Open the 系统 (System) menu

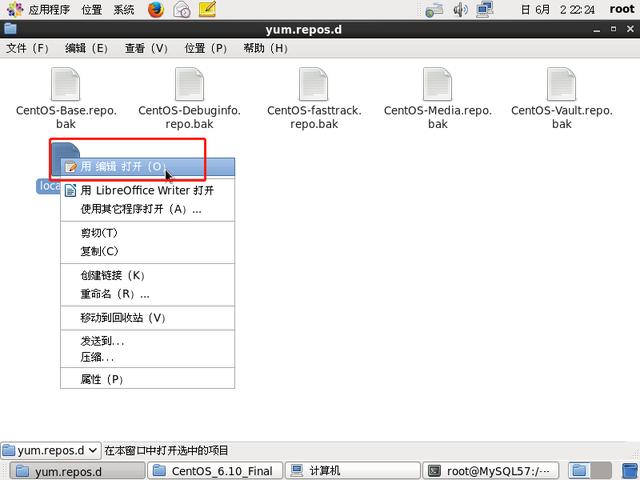124,9
